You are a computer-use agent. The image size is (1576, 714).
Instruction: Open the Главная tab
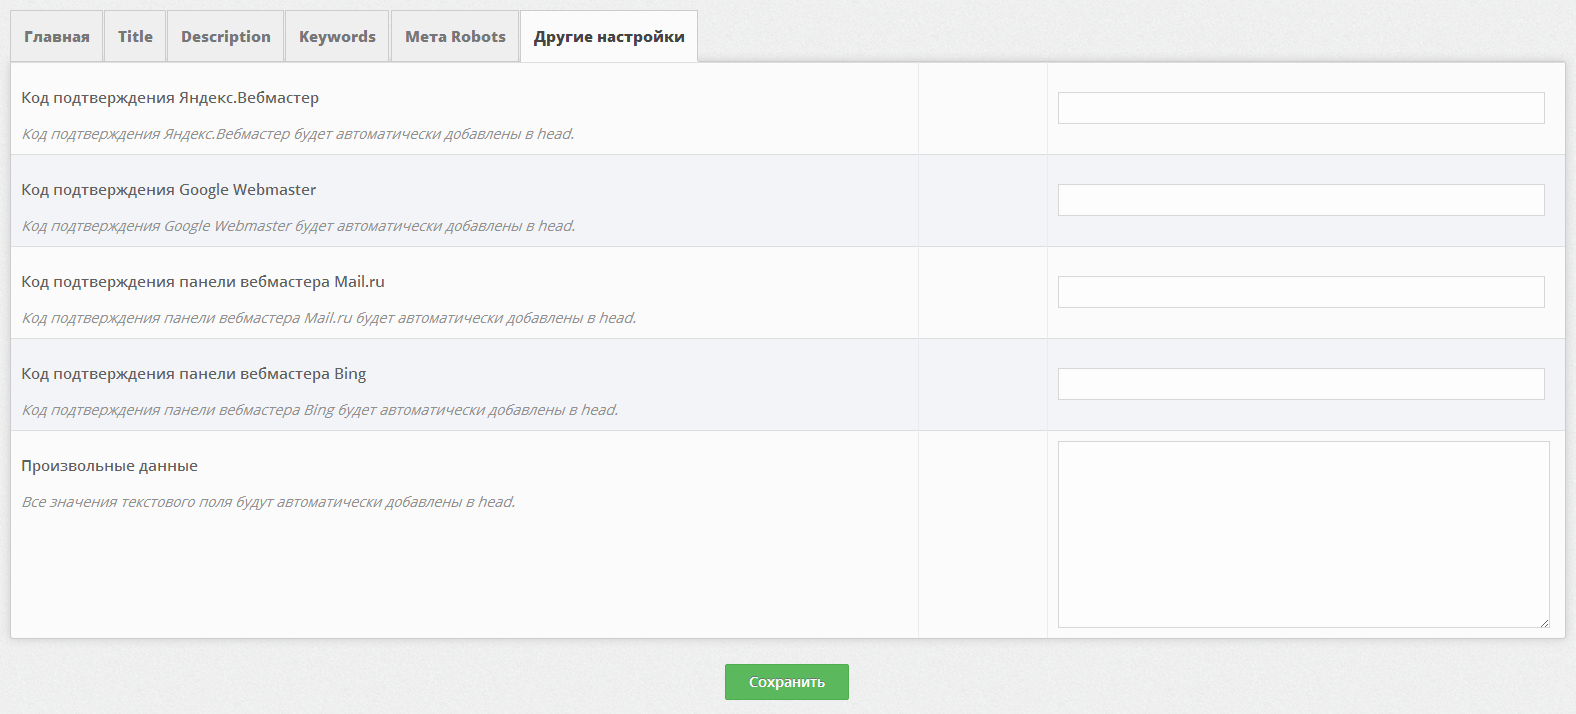(x=57, y=37)
